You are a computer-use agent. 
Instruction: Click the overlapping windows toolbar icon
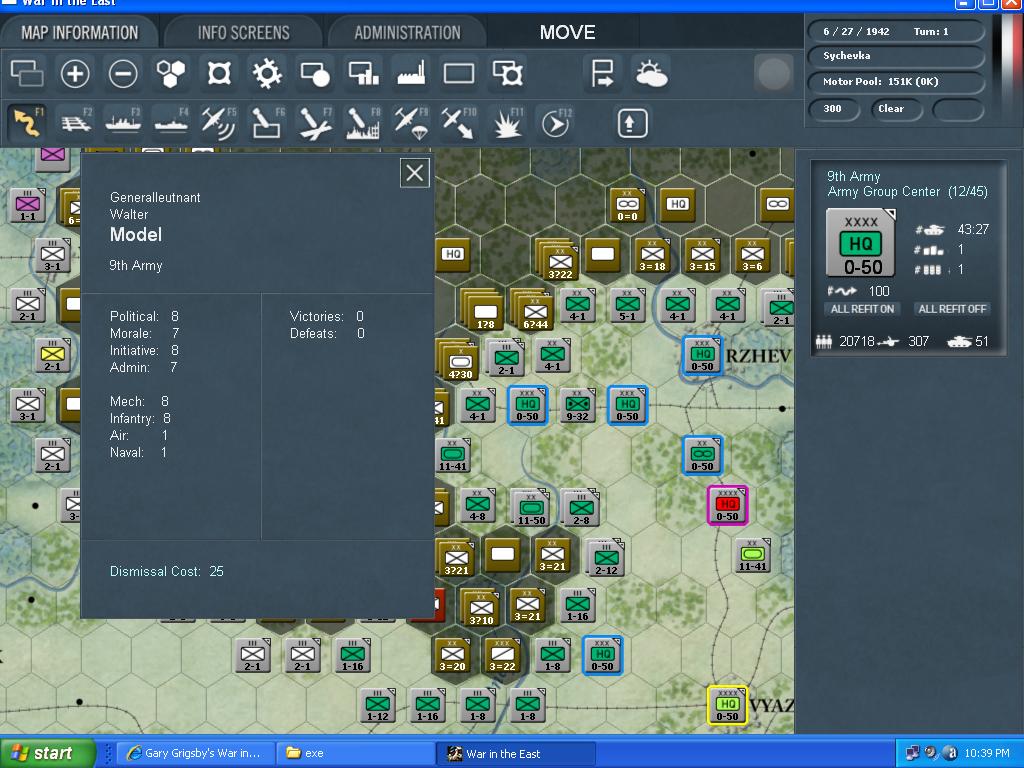27,73
